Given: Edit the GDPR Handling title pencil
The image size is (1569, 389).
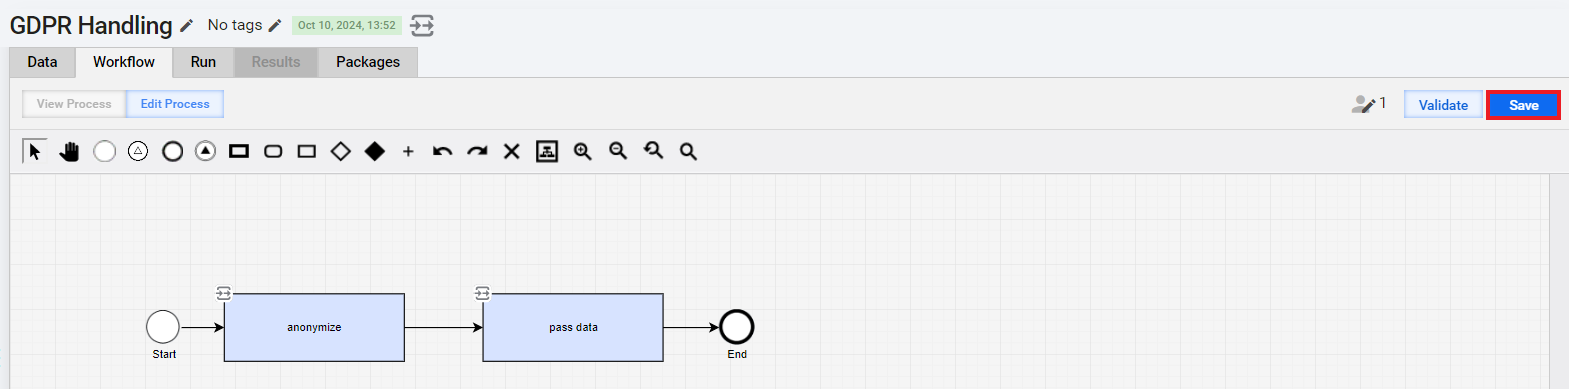Looking at the screenshot, I should [x=186, y=26].
